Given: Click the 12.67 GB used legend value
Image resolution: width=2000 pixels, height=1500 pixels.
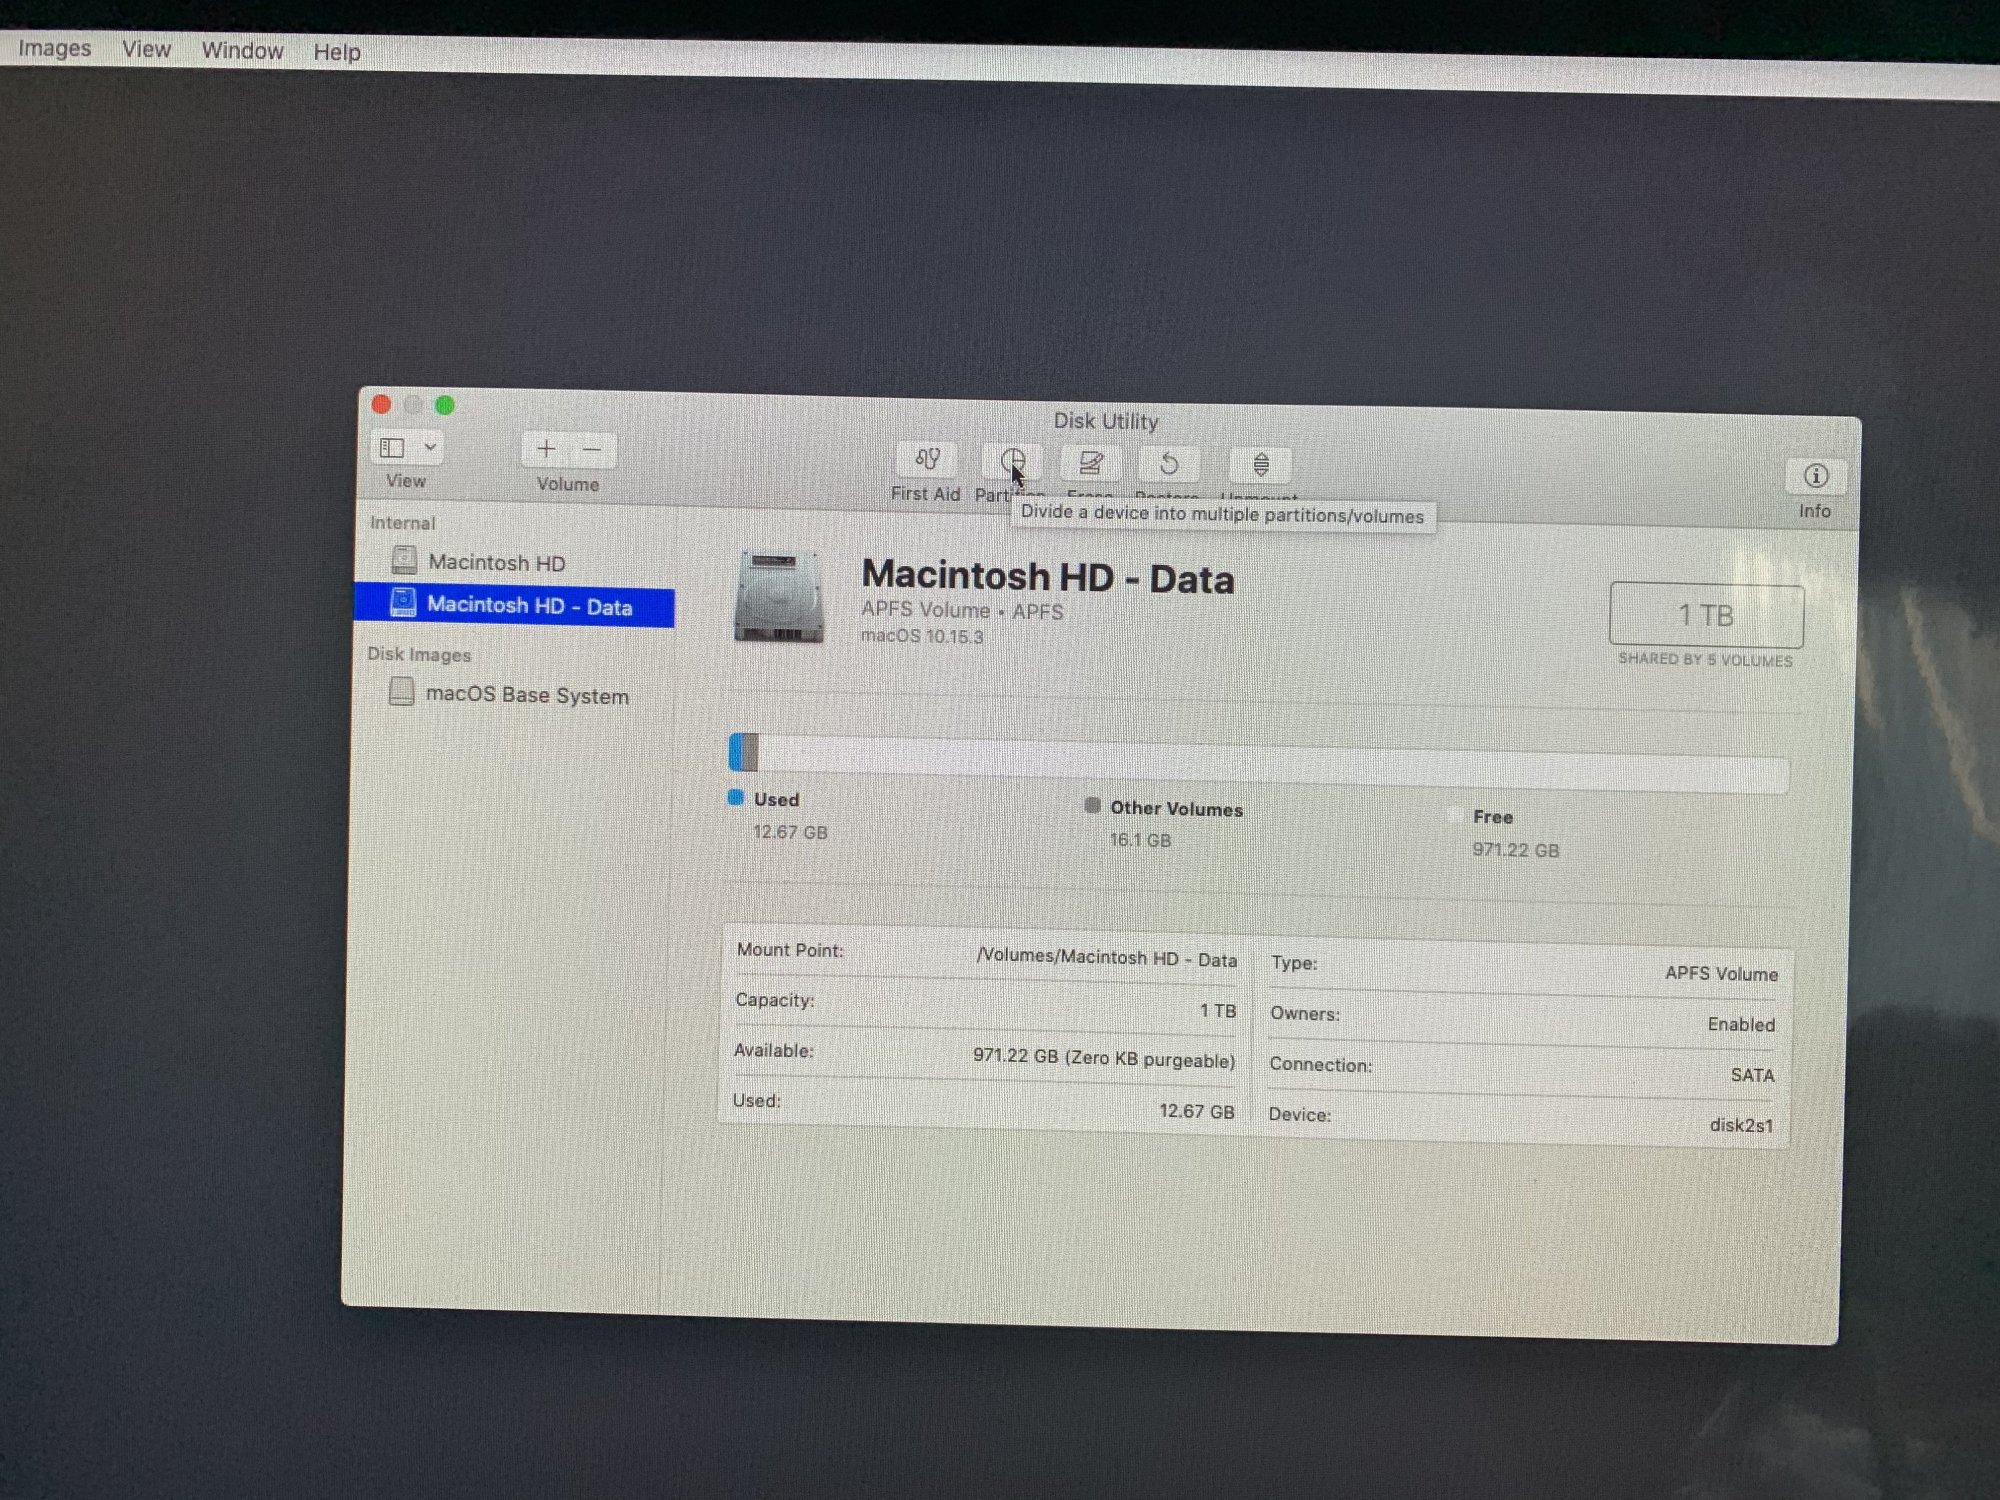Looking at the screenshot, I should (790, 832).
